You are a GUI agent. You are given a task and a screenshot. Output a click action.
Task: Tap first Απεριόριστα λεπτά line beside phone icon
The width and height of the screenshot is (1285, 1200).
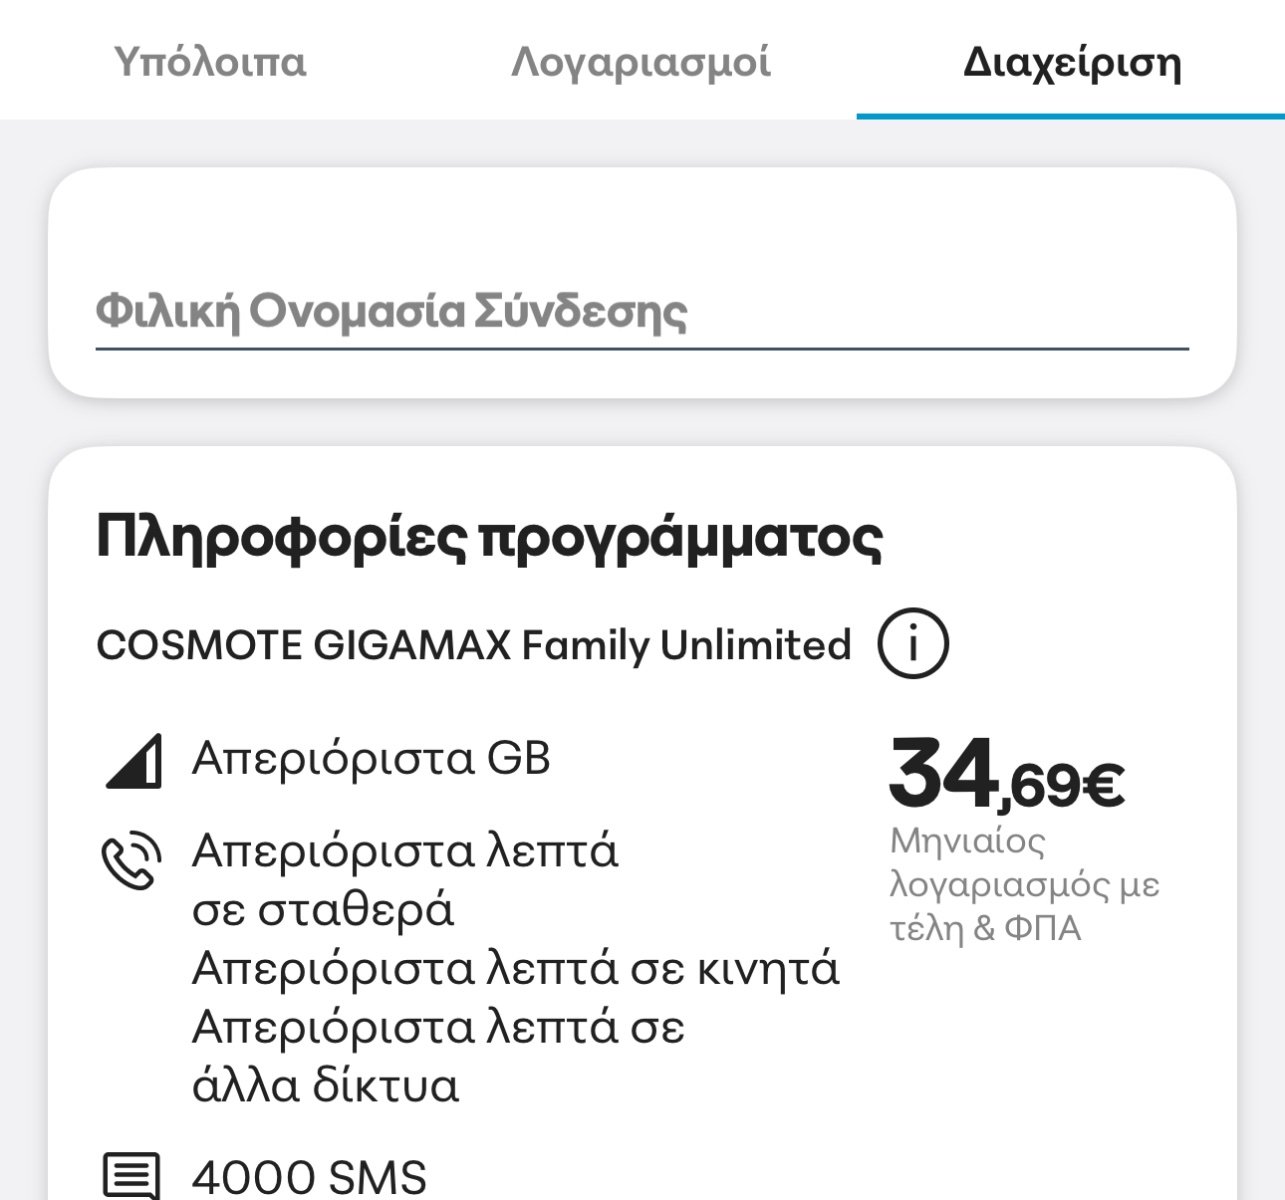[x=405, y=852]
